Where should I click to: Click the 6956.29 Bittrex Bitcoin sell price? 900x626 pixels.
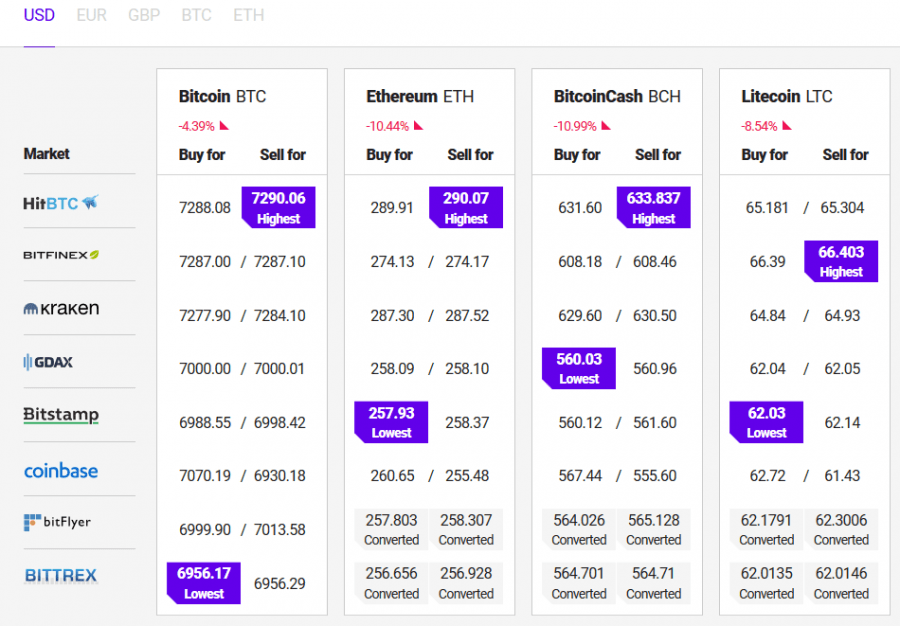click(x=280, y=584)
